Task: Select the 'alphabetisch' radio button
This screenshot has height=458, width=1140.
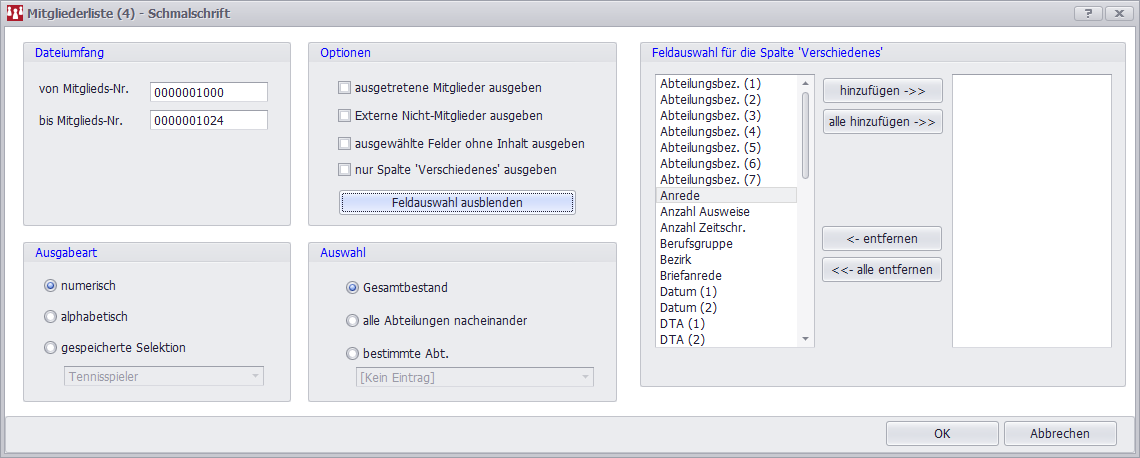Action: click(x=51, y=317)
